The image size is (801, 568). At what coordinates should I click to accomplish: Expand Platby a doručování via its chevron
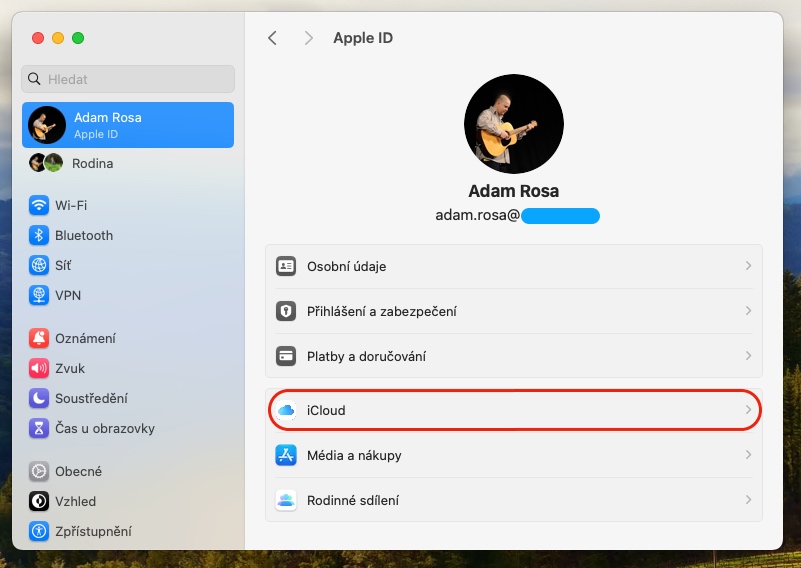pos(748,356)
